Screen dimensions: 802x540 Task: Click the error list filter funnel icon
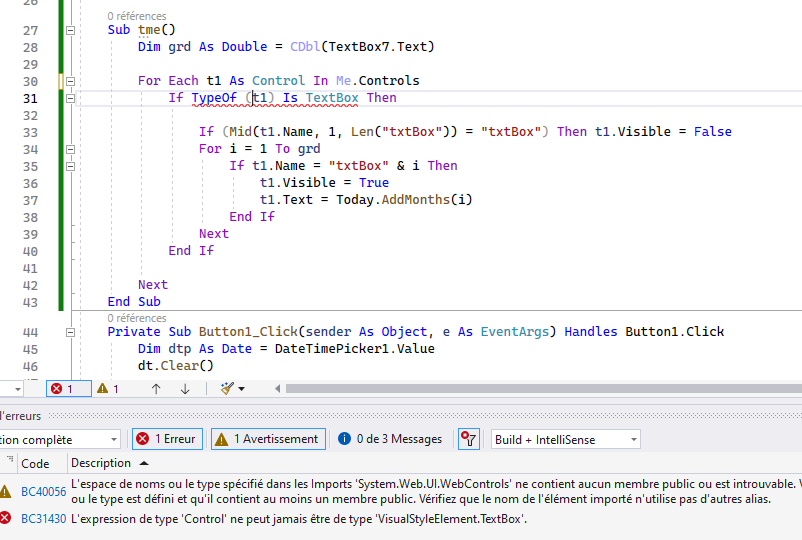tap(468, 439)
